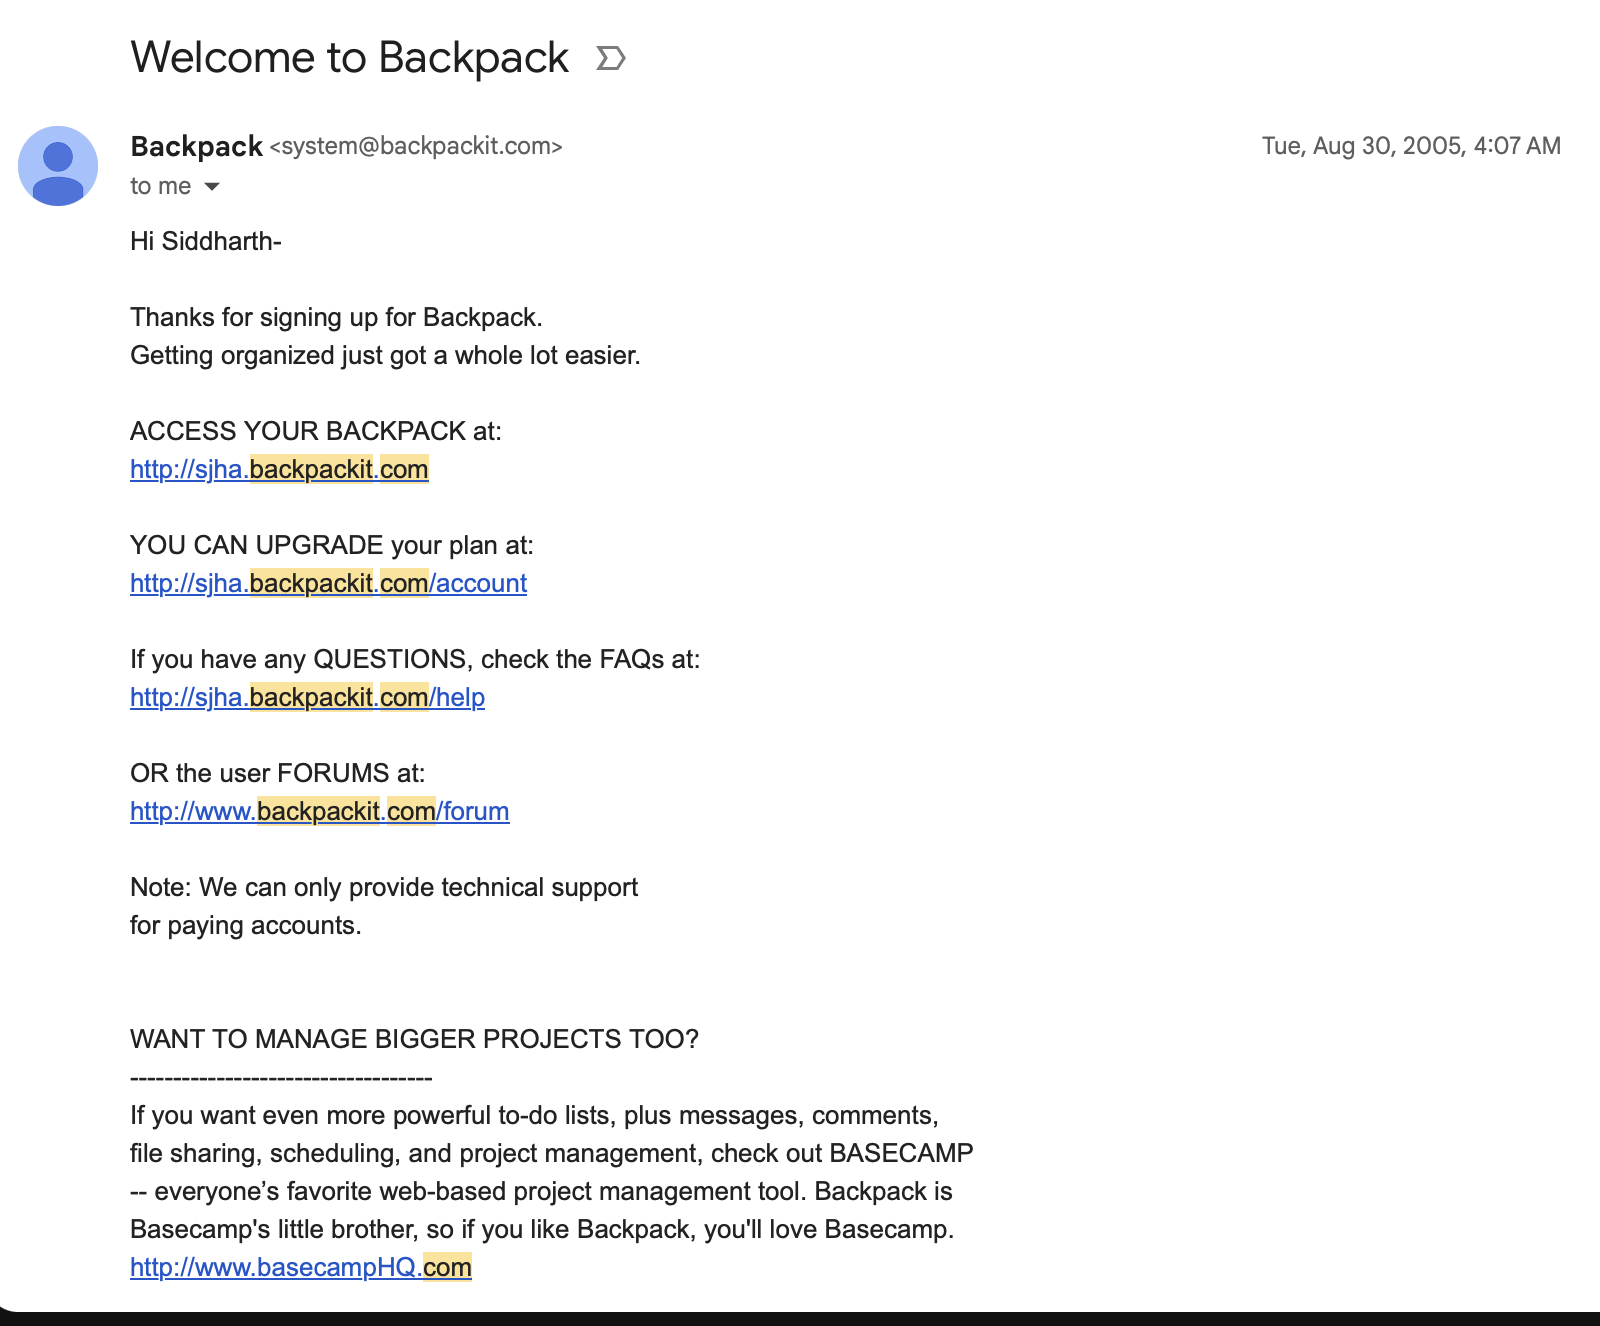Click the "OR the user FORUMS at:" line

click(x=277, y=773)
